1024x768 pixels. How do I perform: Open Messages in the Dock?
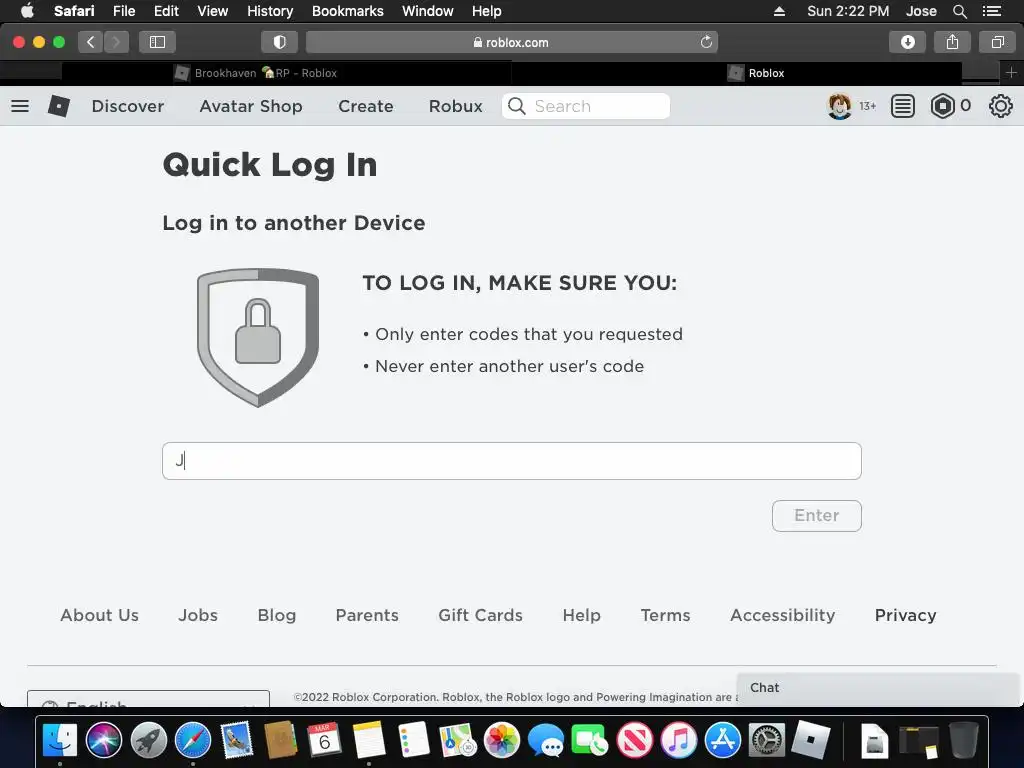point(546,740)
